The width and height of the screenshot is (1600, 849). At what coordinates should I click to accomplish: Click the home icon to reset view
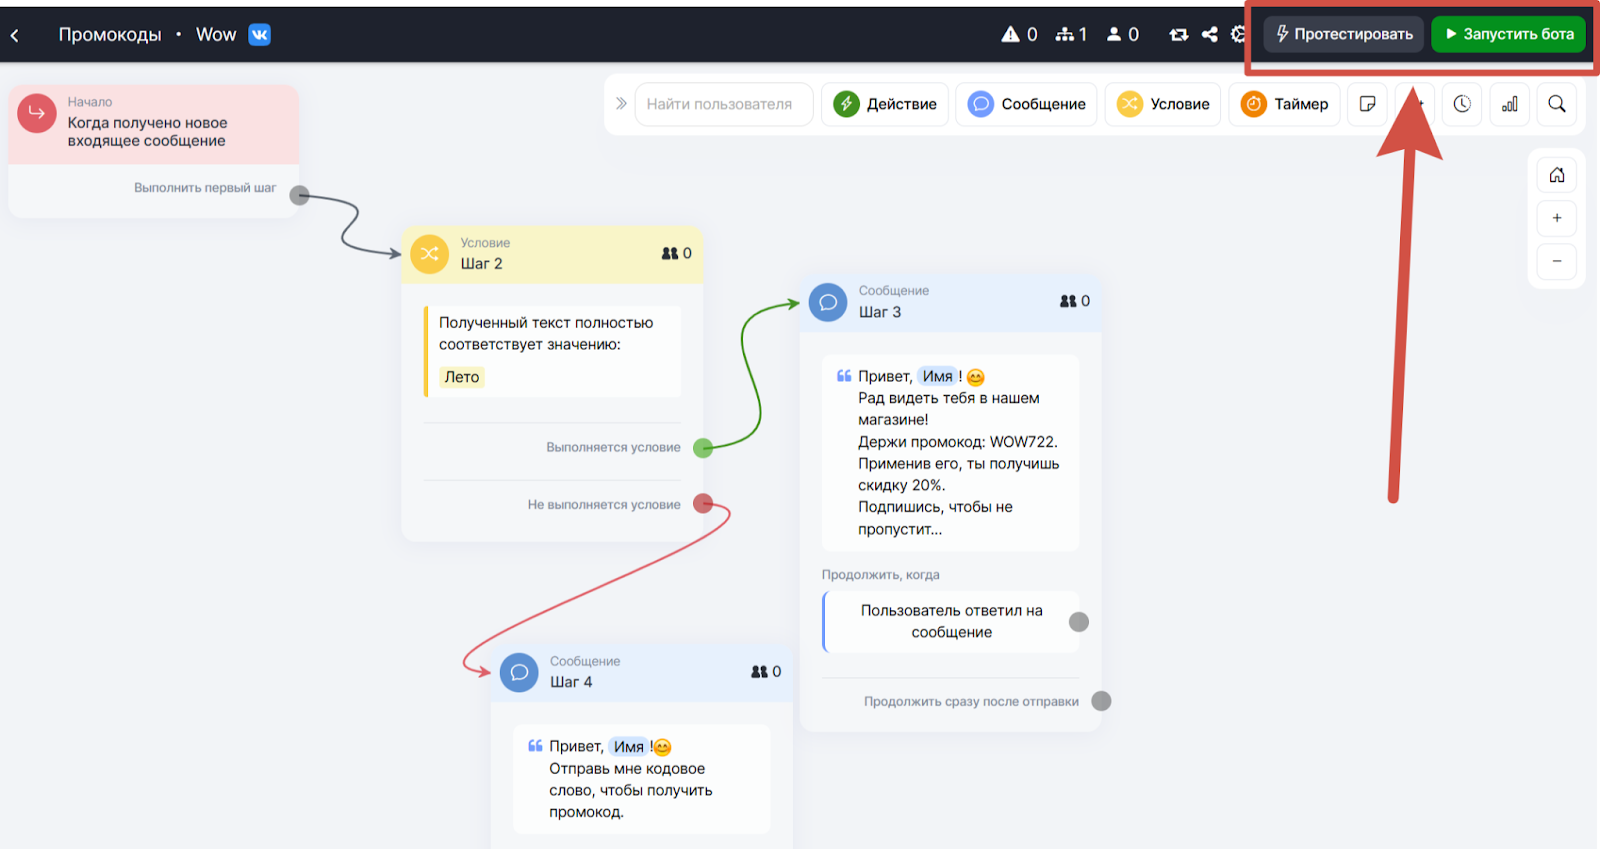[1557, 176]
